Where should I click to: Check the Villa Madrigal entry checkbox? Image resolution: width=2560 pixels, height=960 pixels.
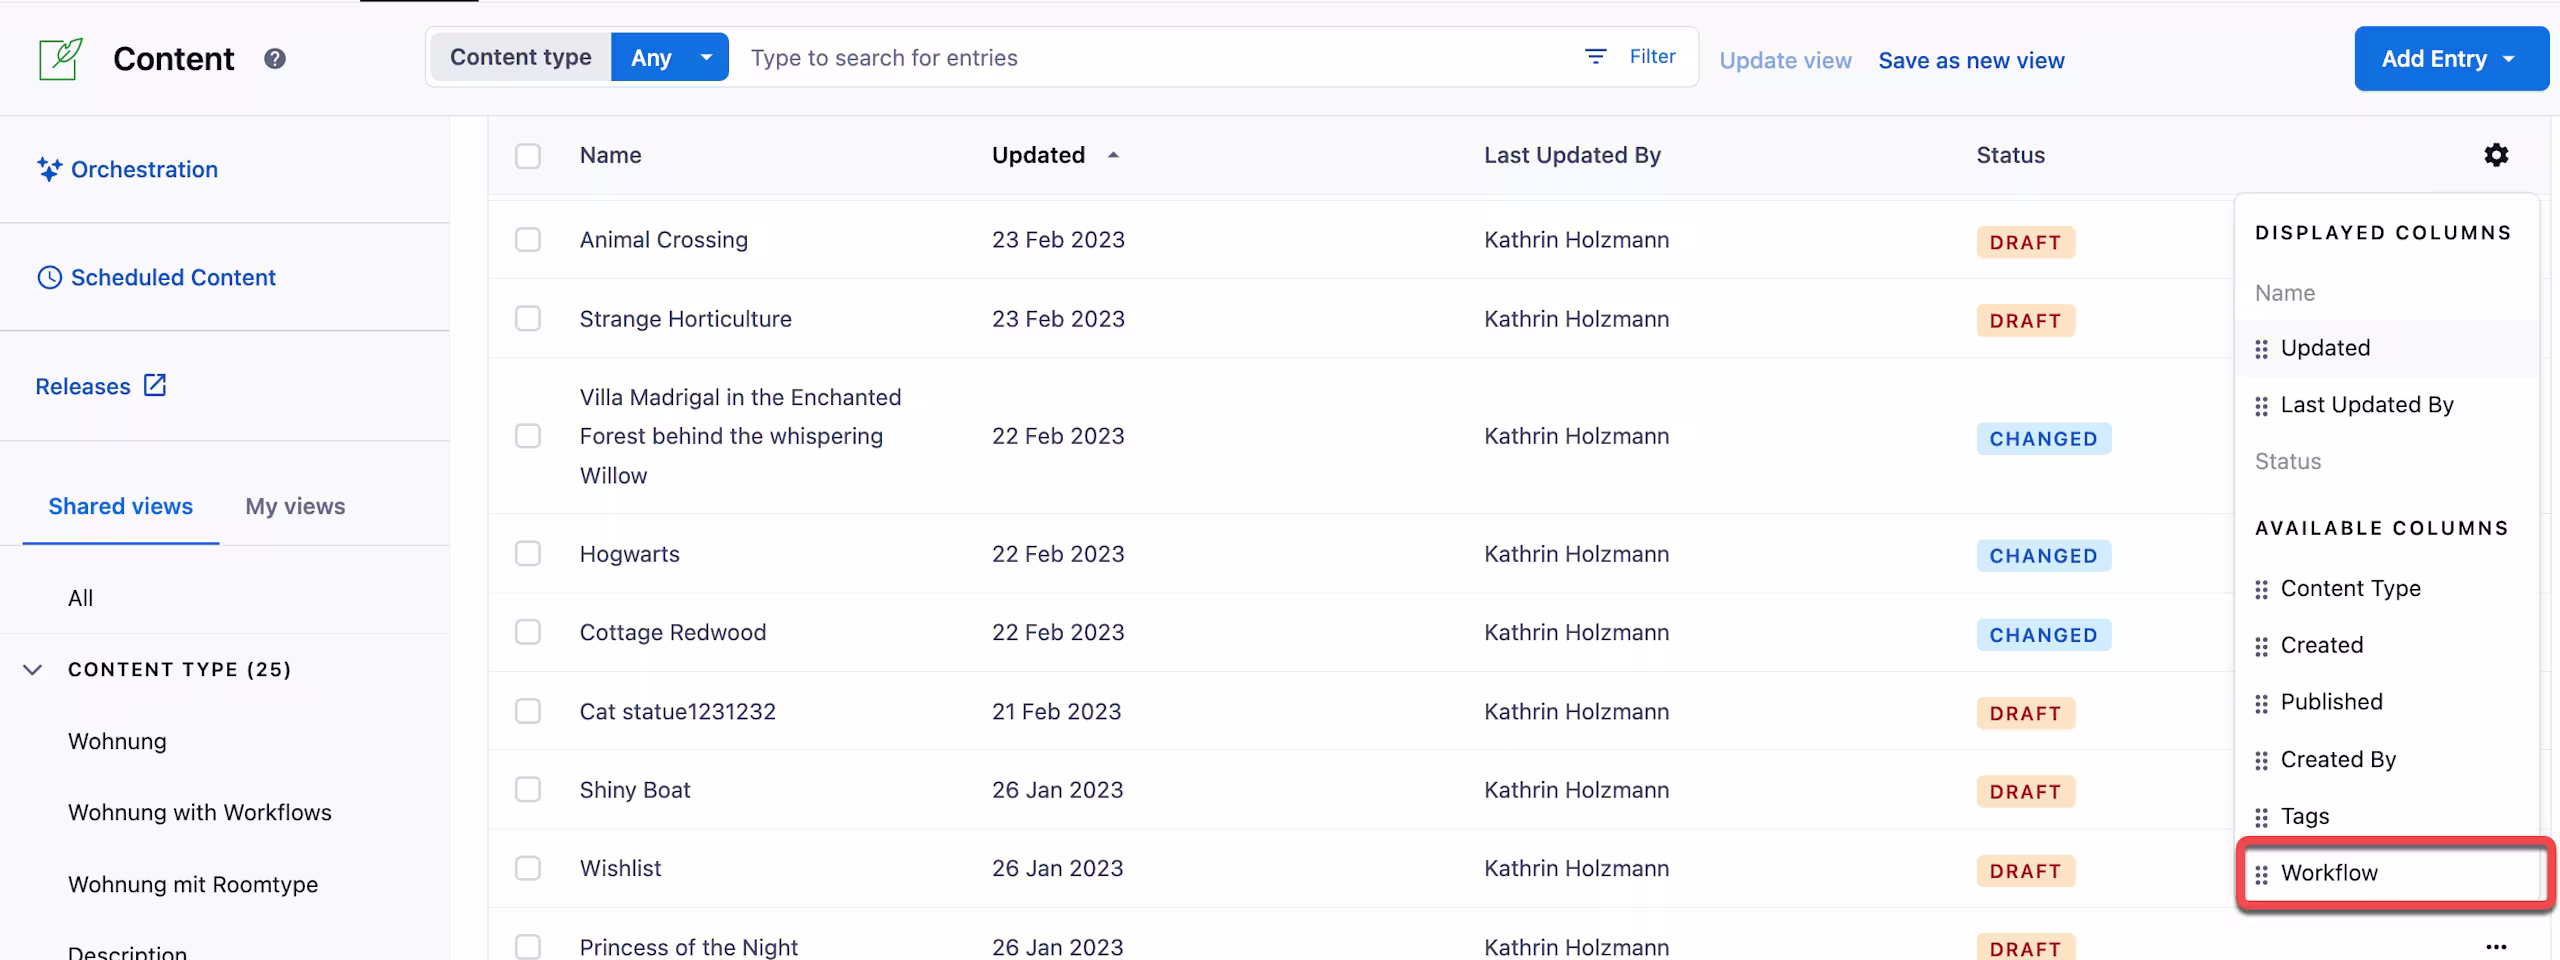[528, 436]
